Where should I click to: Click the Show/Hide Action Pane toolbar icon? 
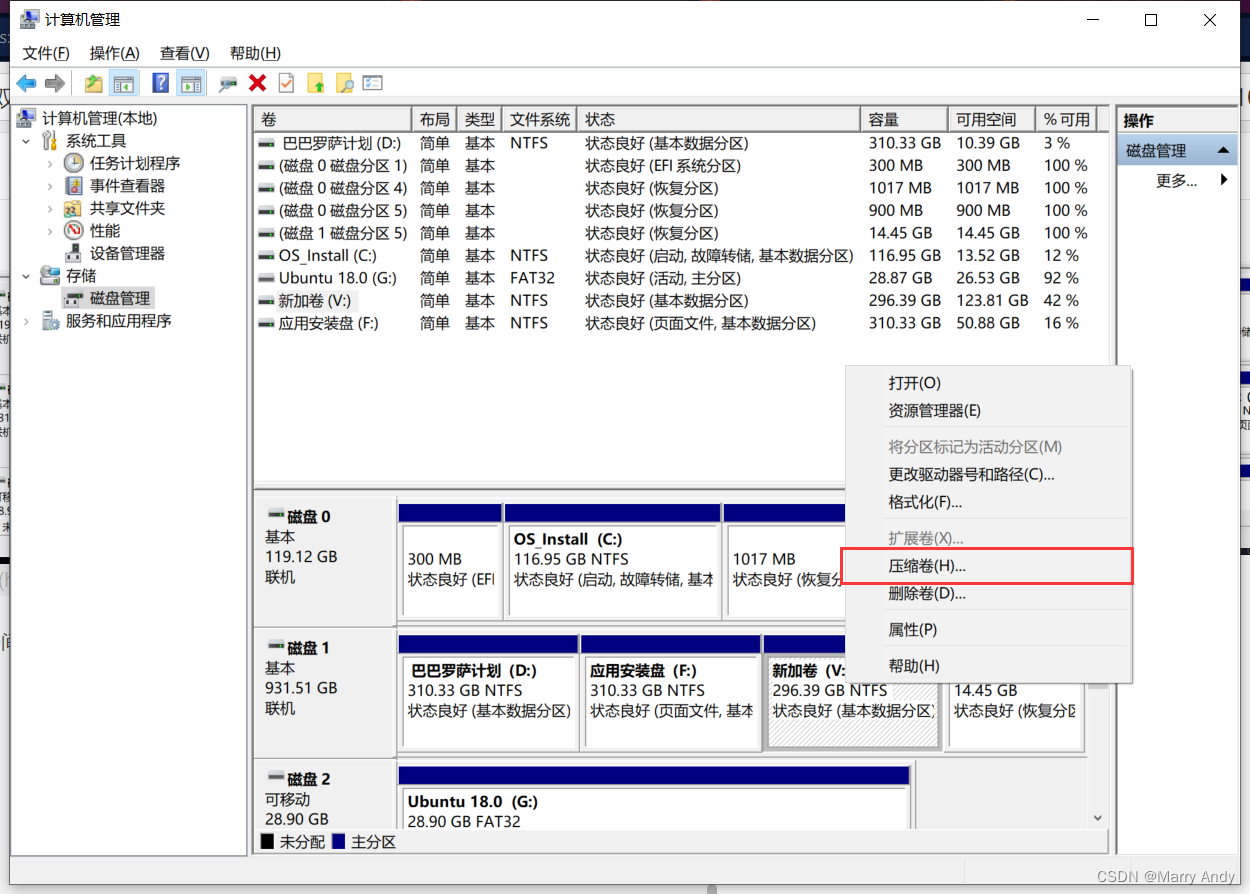pos(190,84)
